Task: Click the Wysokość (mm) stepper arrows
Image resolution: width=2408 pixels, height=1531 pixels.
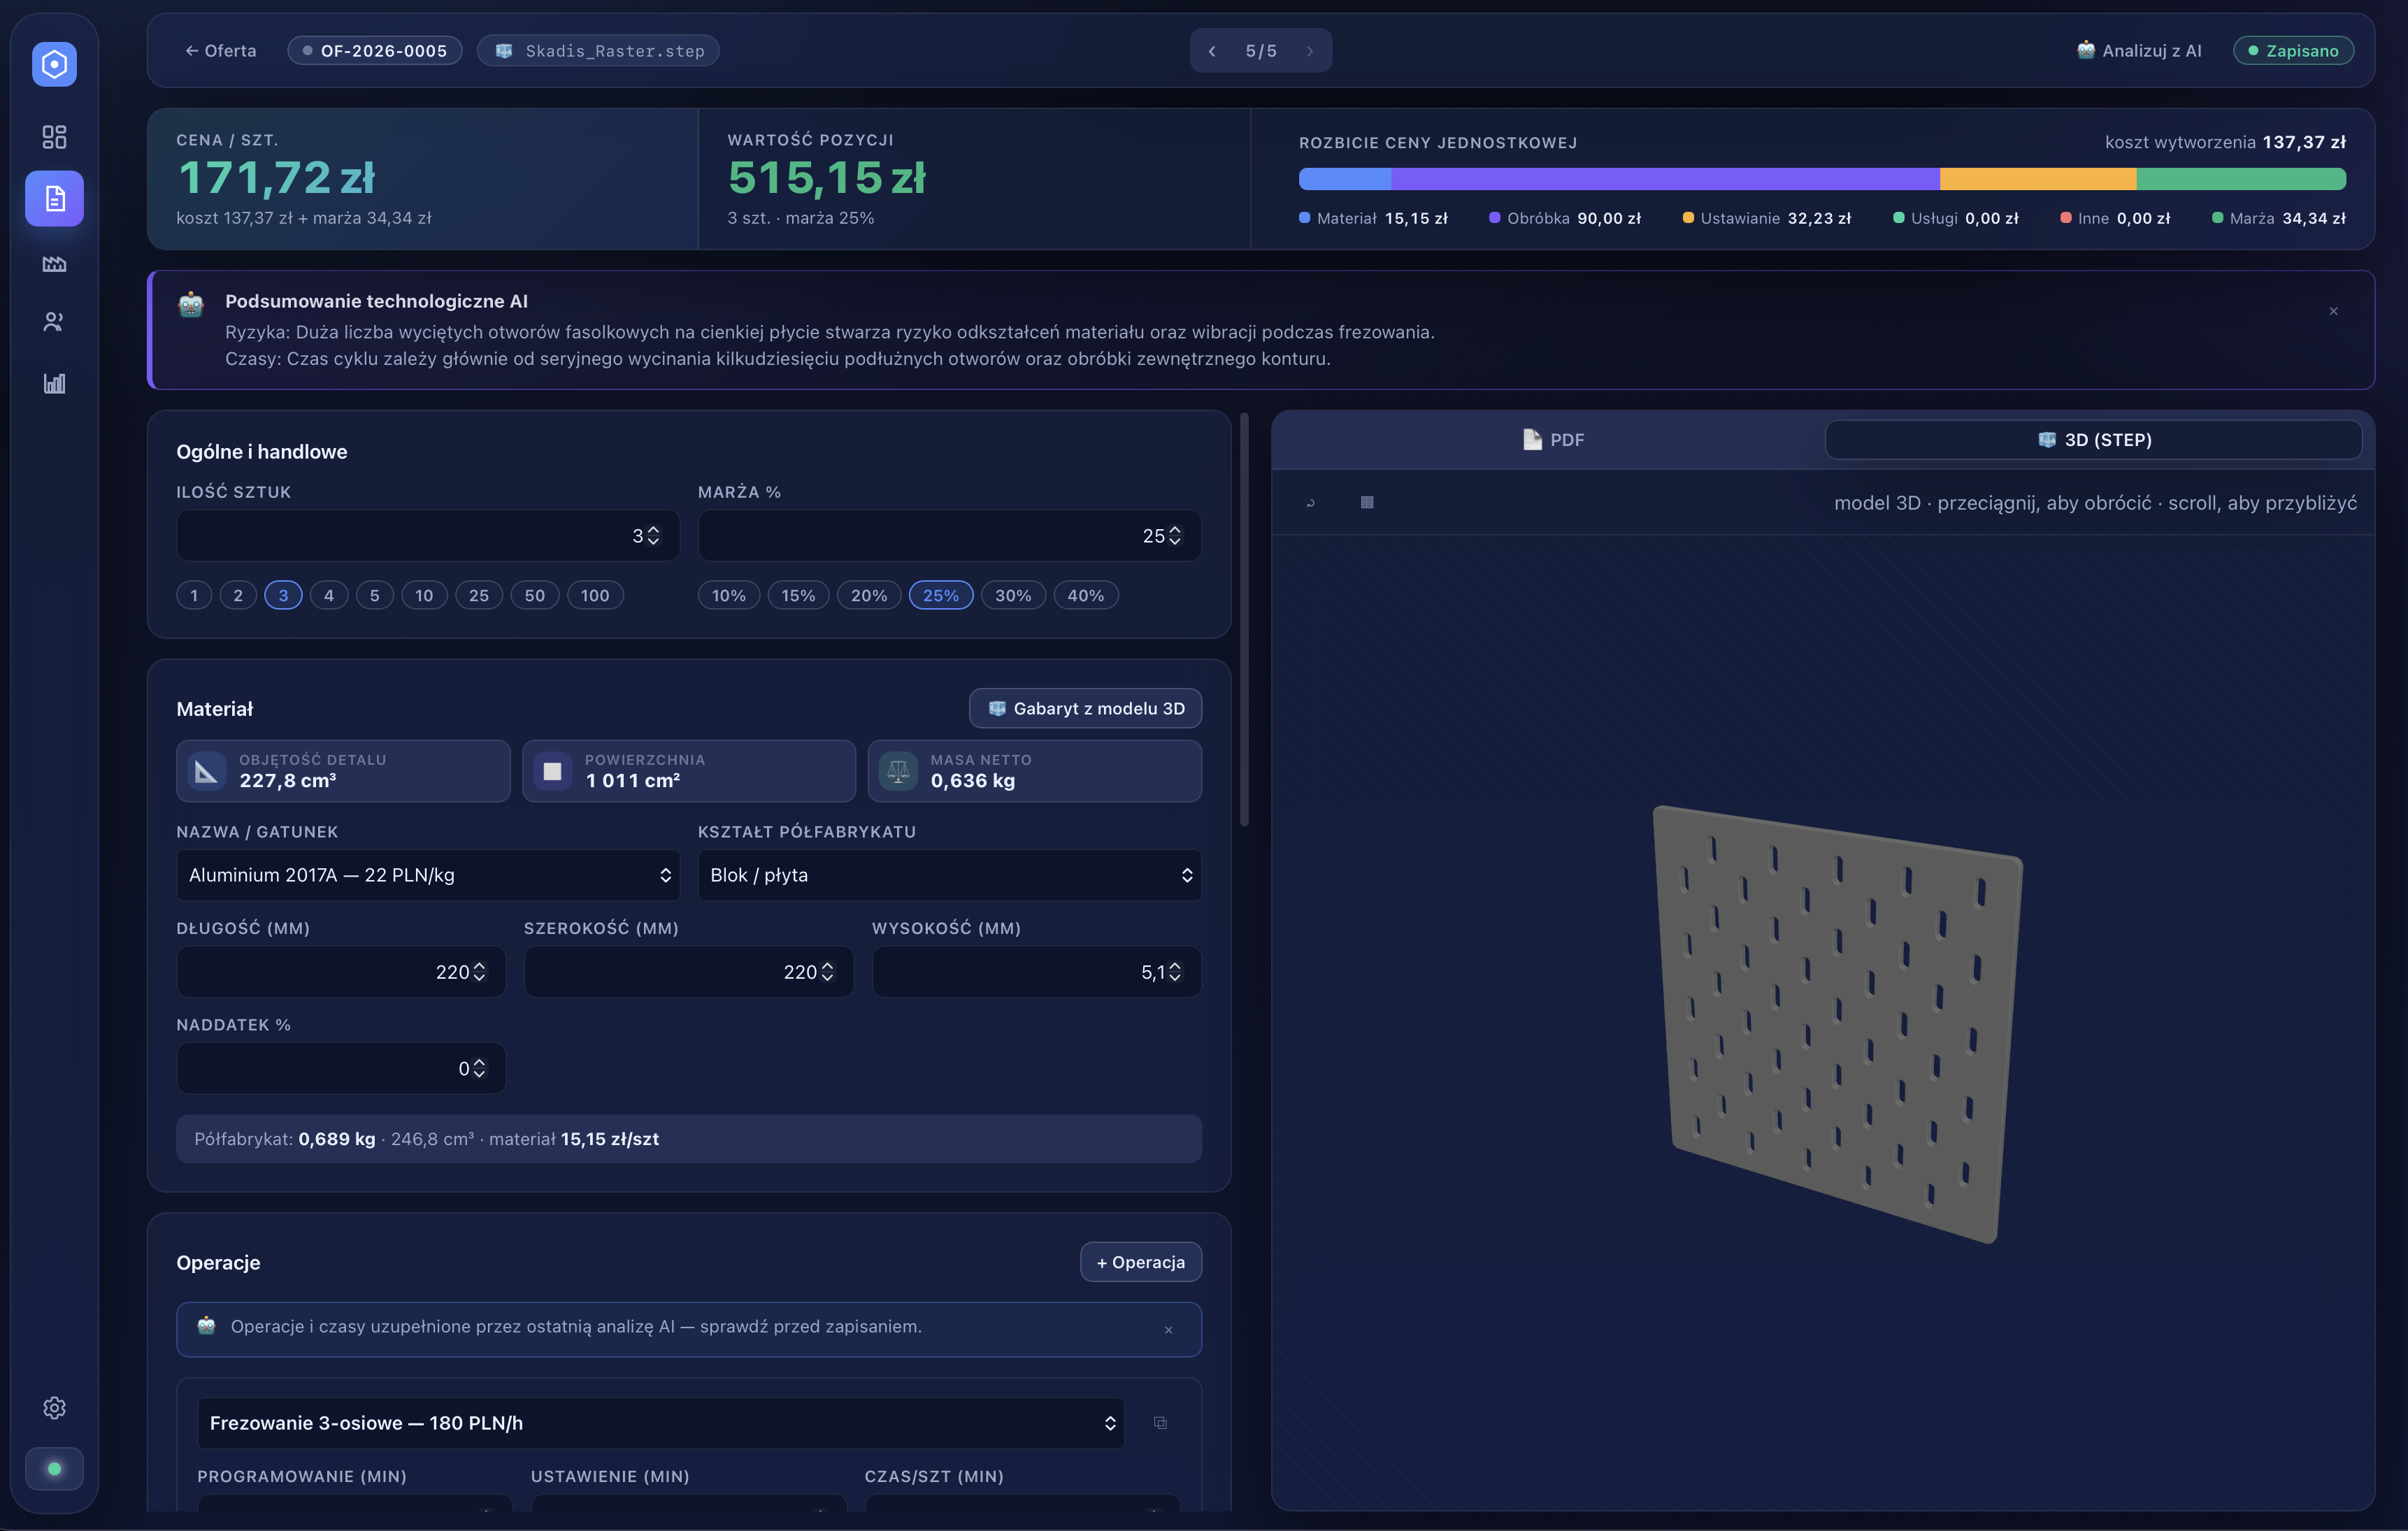Action: pos(1175,972)
